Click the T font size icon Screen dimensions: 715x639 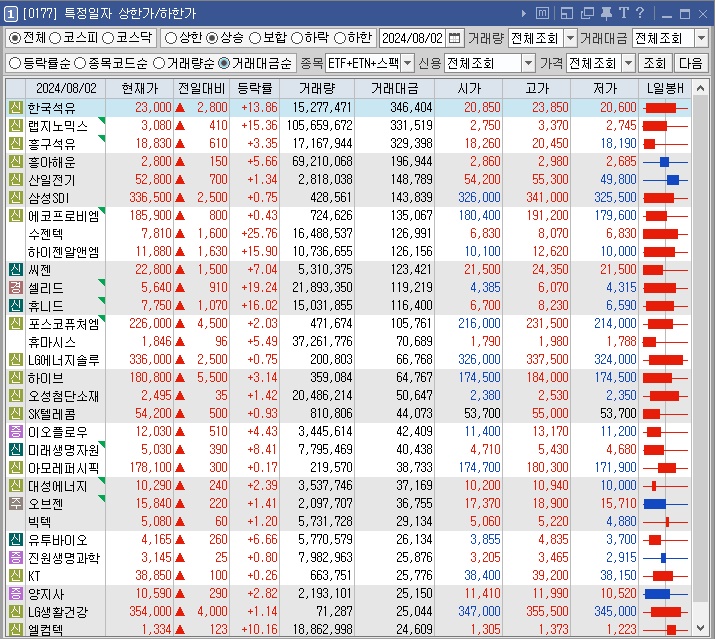tap(624, 13)
